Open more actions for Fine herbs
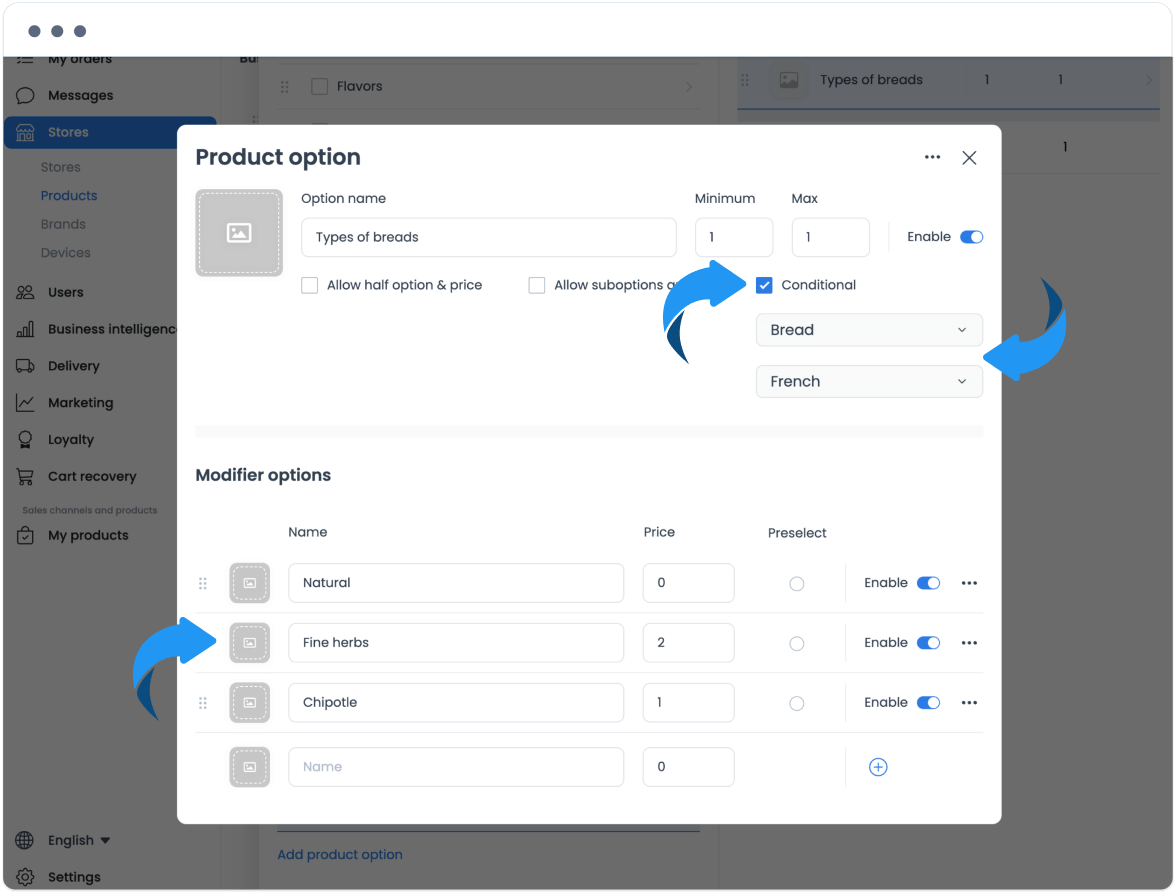Viewport: 1176px width, 895px height. pos(969,643)
